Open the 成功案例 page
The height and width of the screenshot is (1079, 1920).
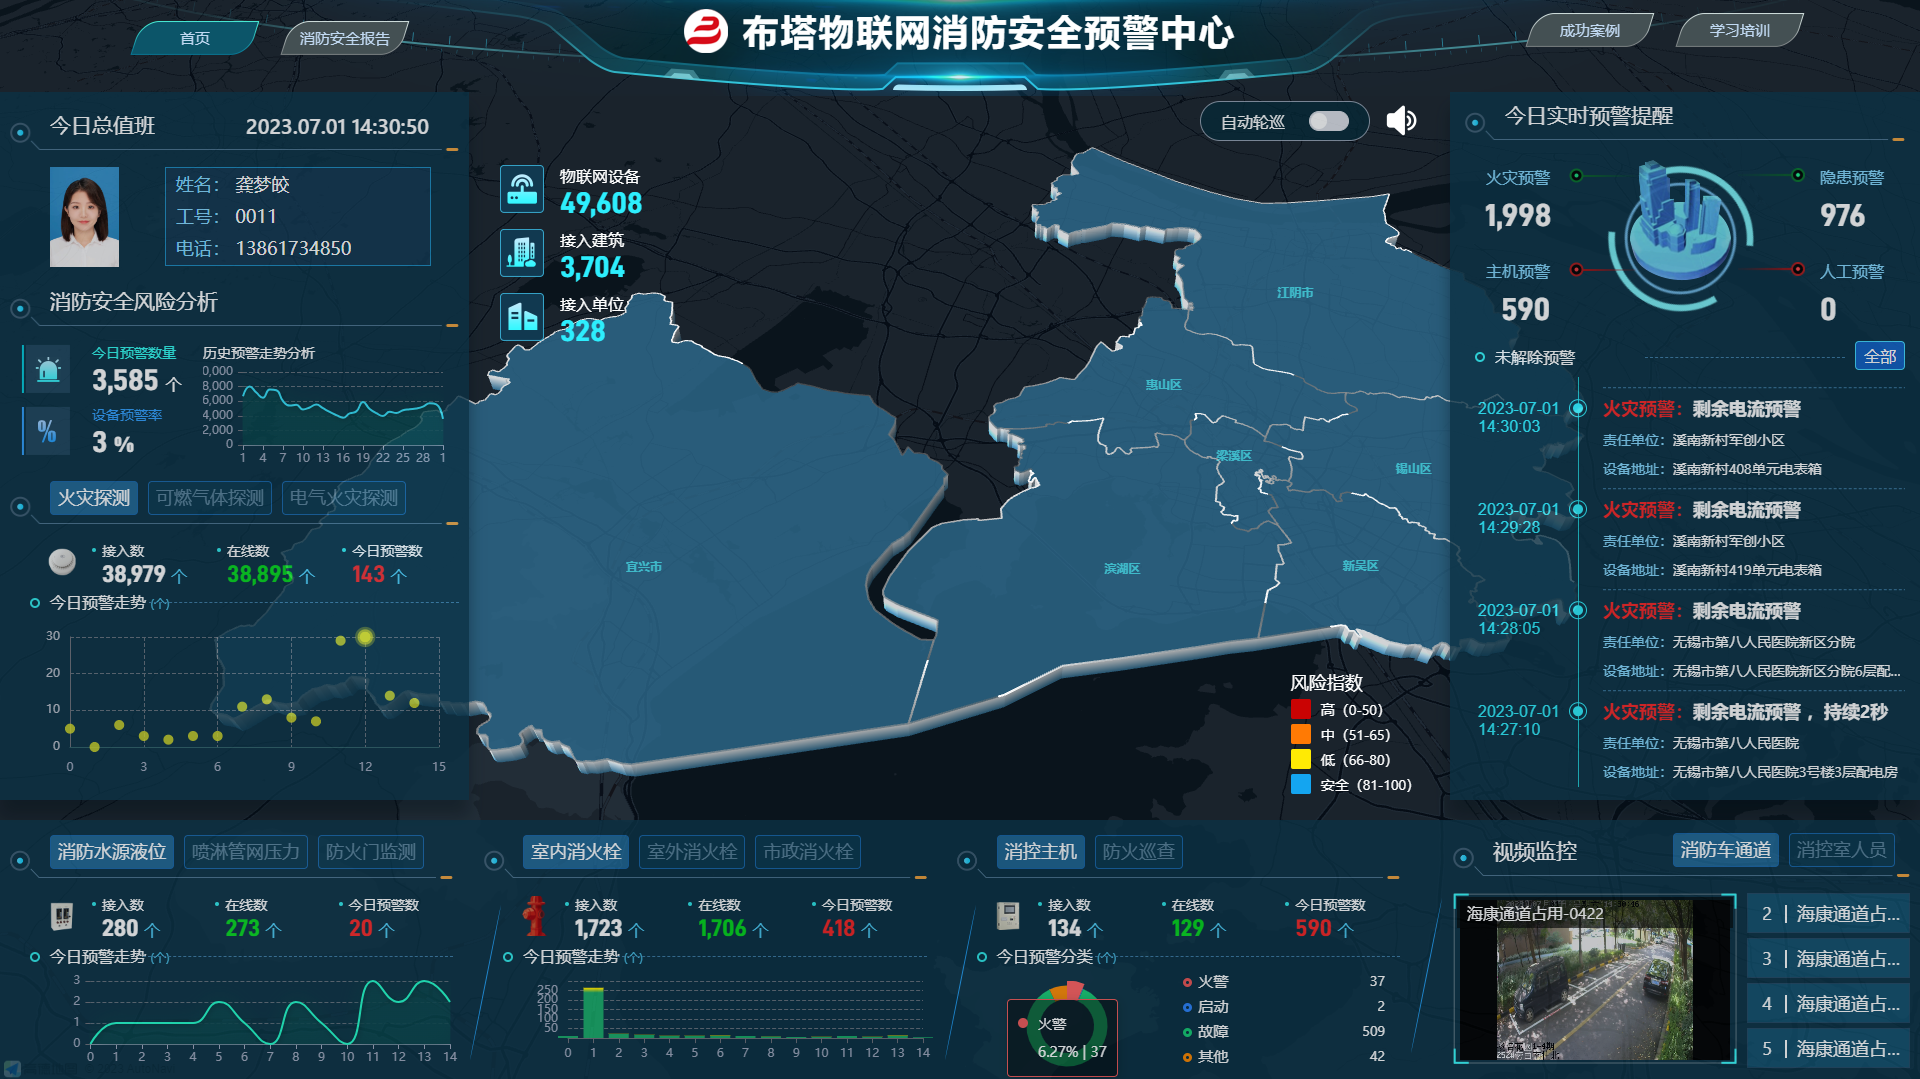[1589, 31]
